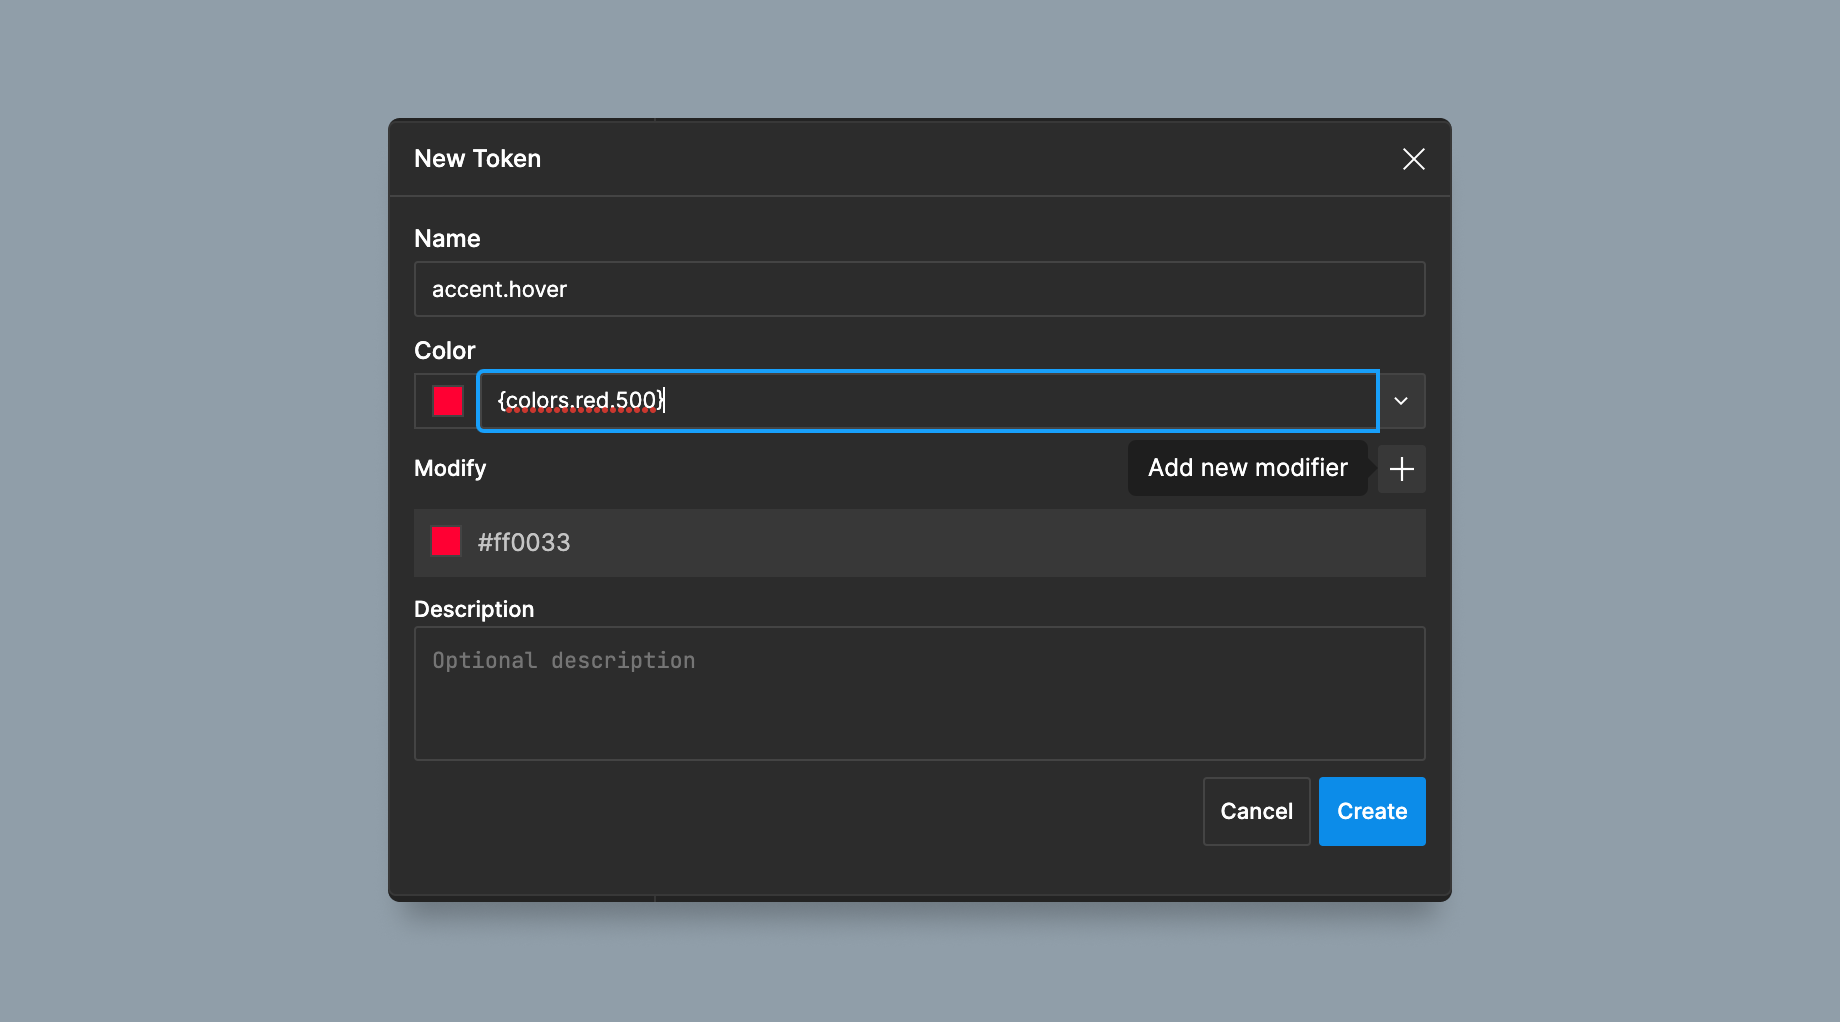Expand the color token suggestions chevron
This screenshot has height=1022, width=1840.
coord(1401,401)
